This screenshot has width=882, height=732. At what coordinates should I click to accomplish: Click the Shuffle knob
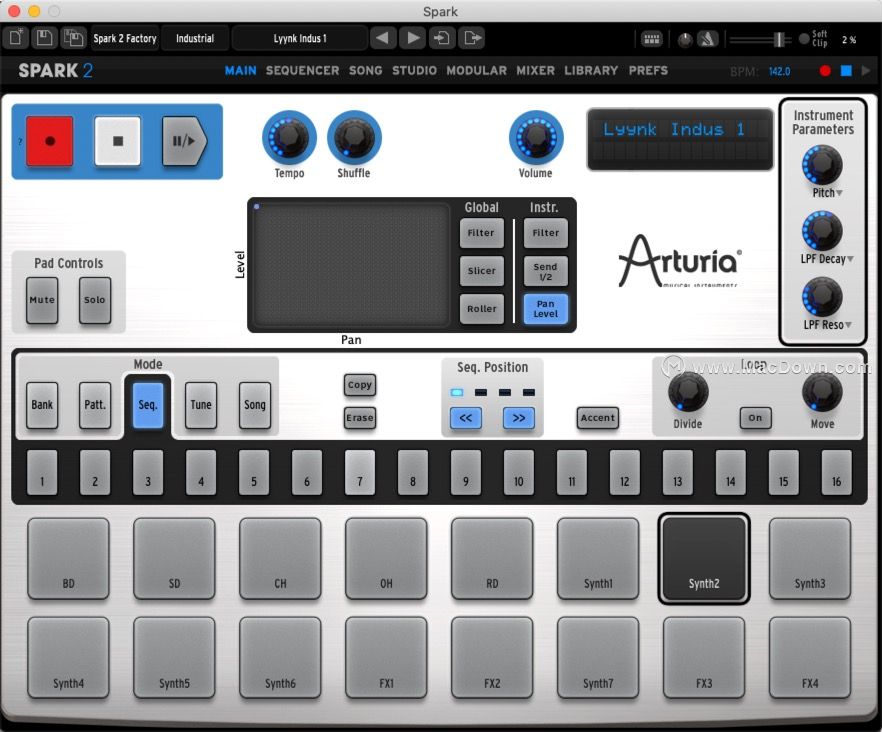[354, 137]
